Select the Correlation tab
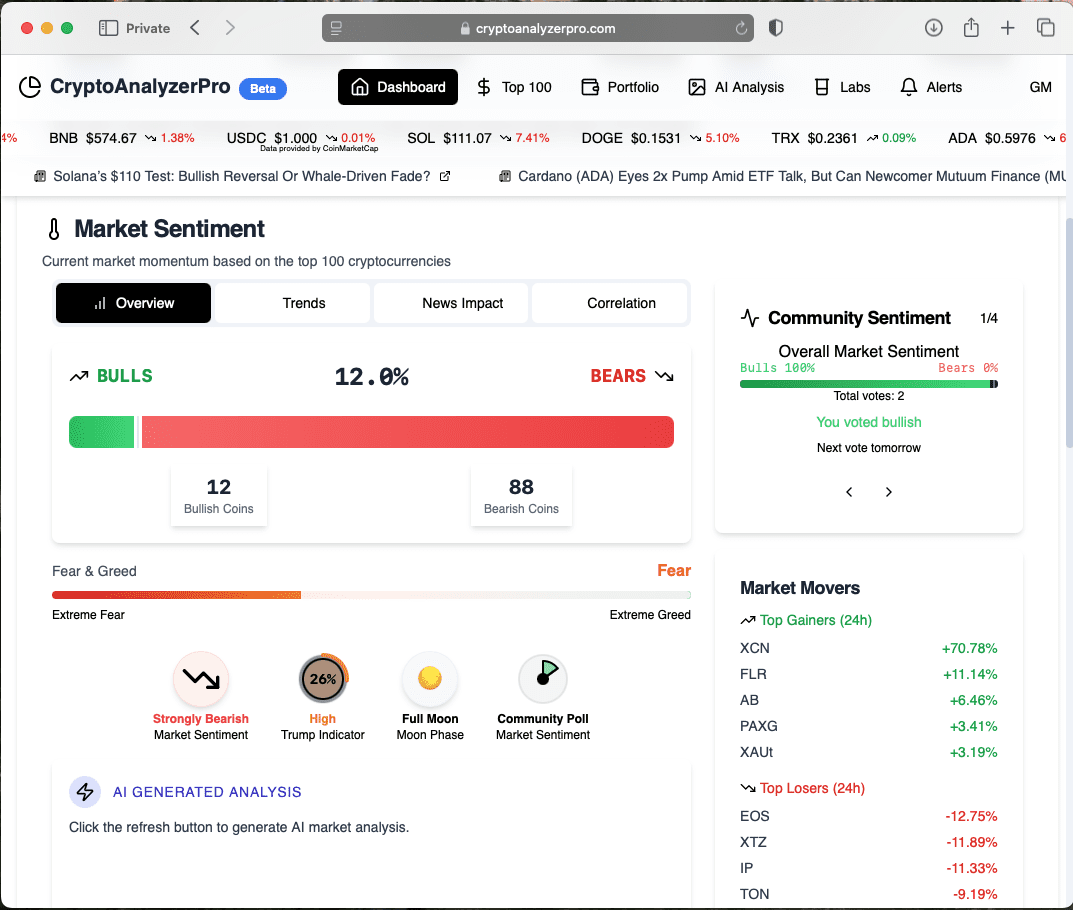 click(x=621, y=303)
